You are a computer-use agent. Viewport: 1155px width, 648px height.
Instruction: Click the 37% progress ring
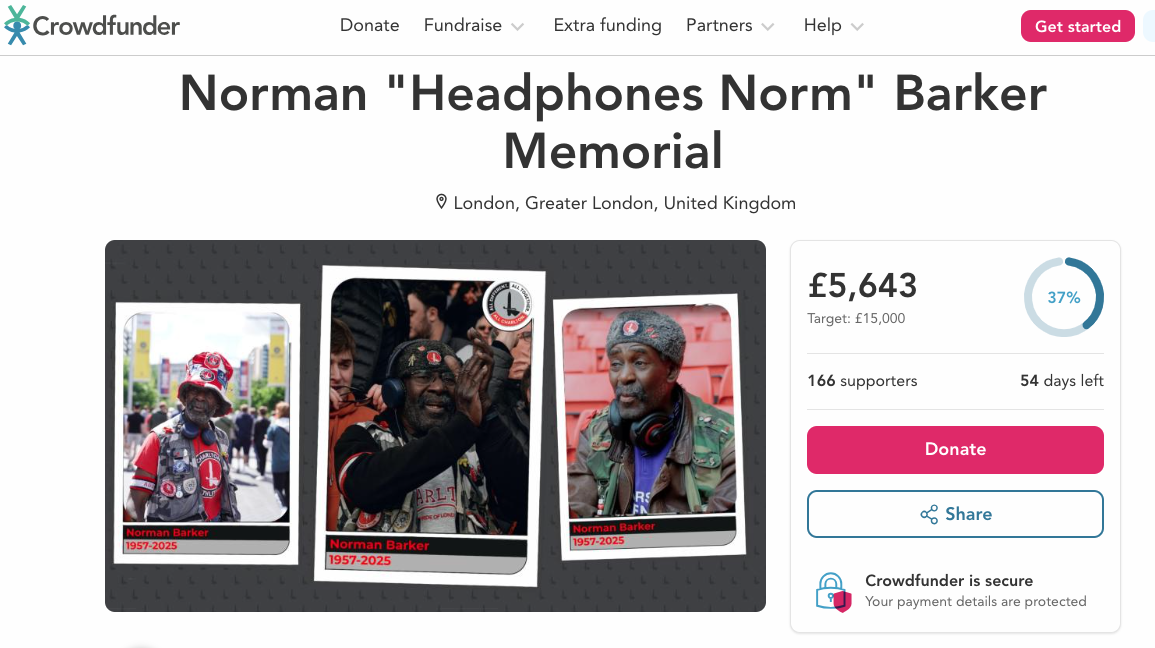[x=1064, y=297]
